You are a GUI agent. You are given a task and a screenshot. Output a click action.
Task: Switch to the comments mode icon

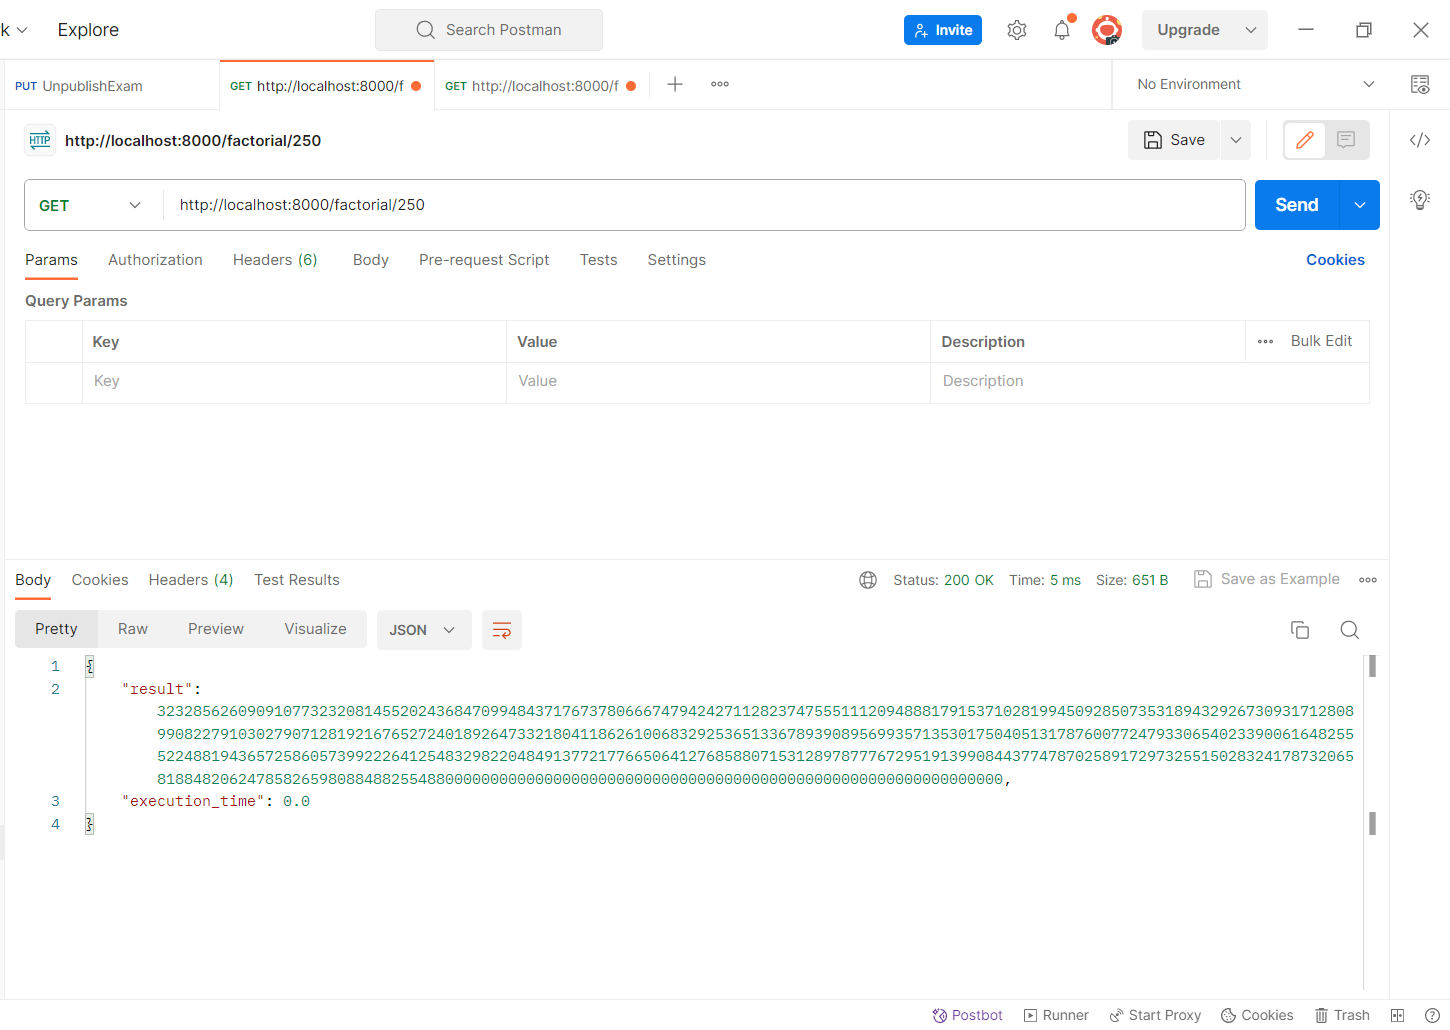click(x=1346, y=140)
